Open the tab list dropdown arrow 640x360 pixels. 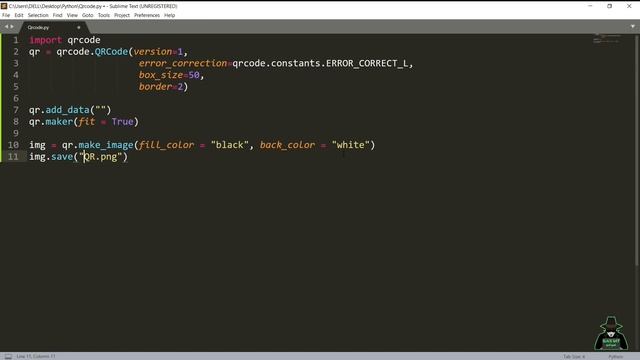click(633, 27)
